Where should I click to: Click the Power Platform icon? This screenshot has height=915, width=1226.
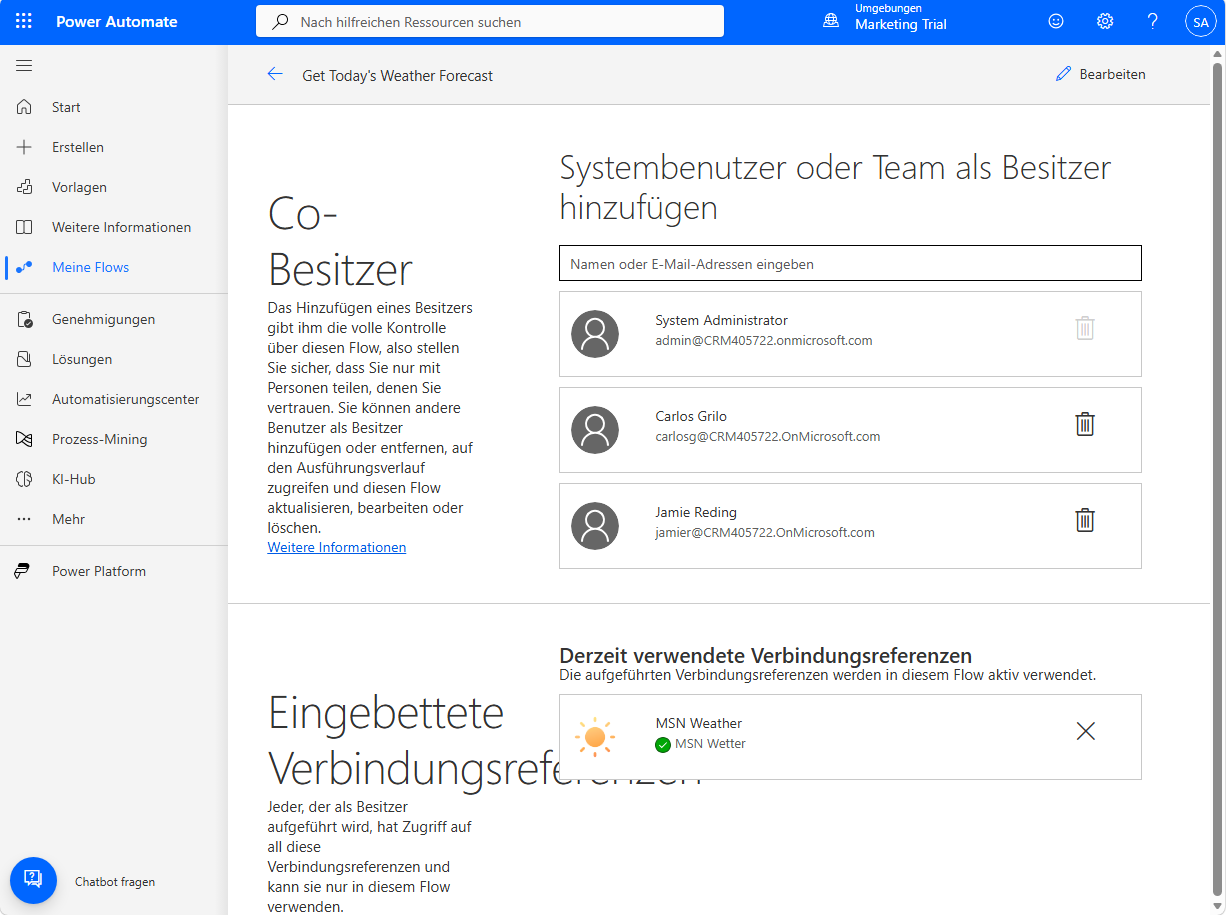coord(24,571)
